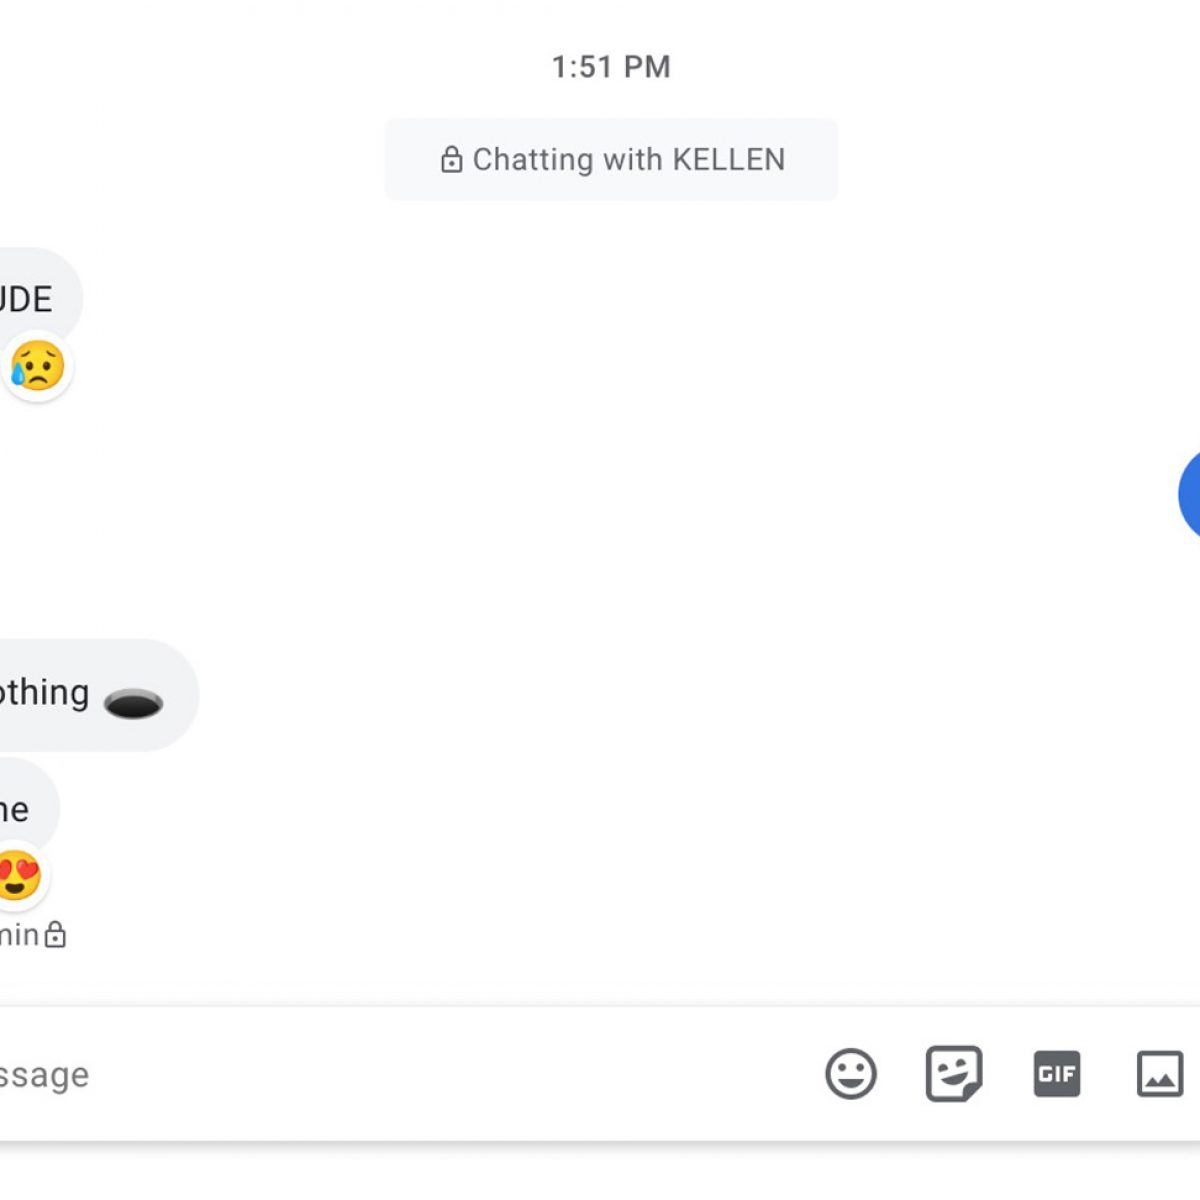Open the sticker picker icon
Screen dimensions: 1200x1200
pyautogui.click(x=954, y=1074)
